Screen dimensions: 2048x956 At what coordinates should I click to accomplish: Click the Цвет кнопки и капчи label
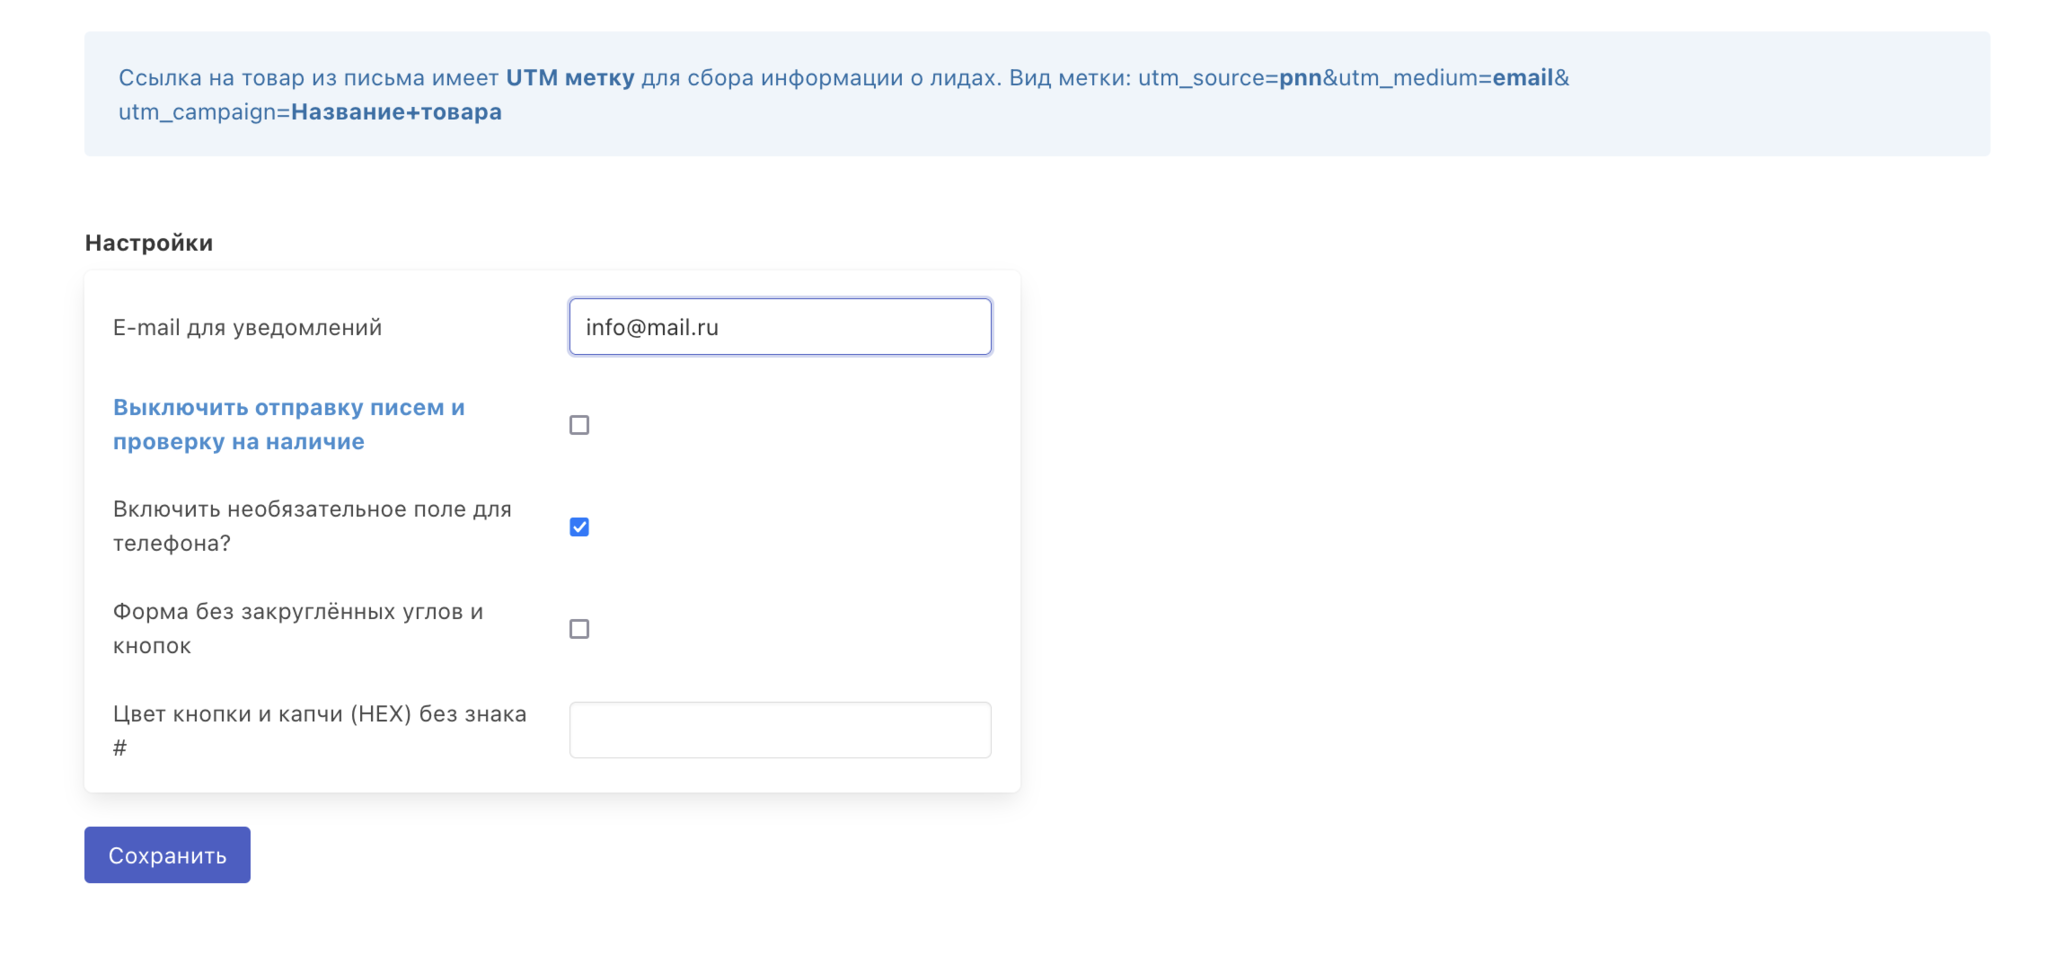pos(320,730)
